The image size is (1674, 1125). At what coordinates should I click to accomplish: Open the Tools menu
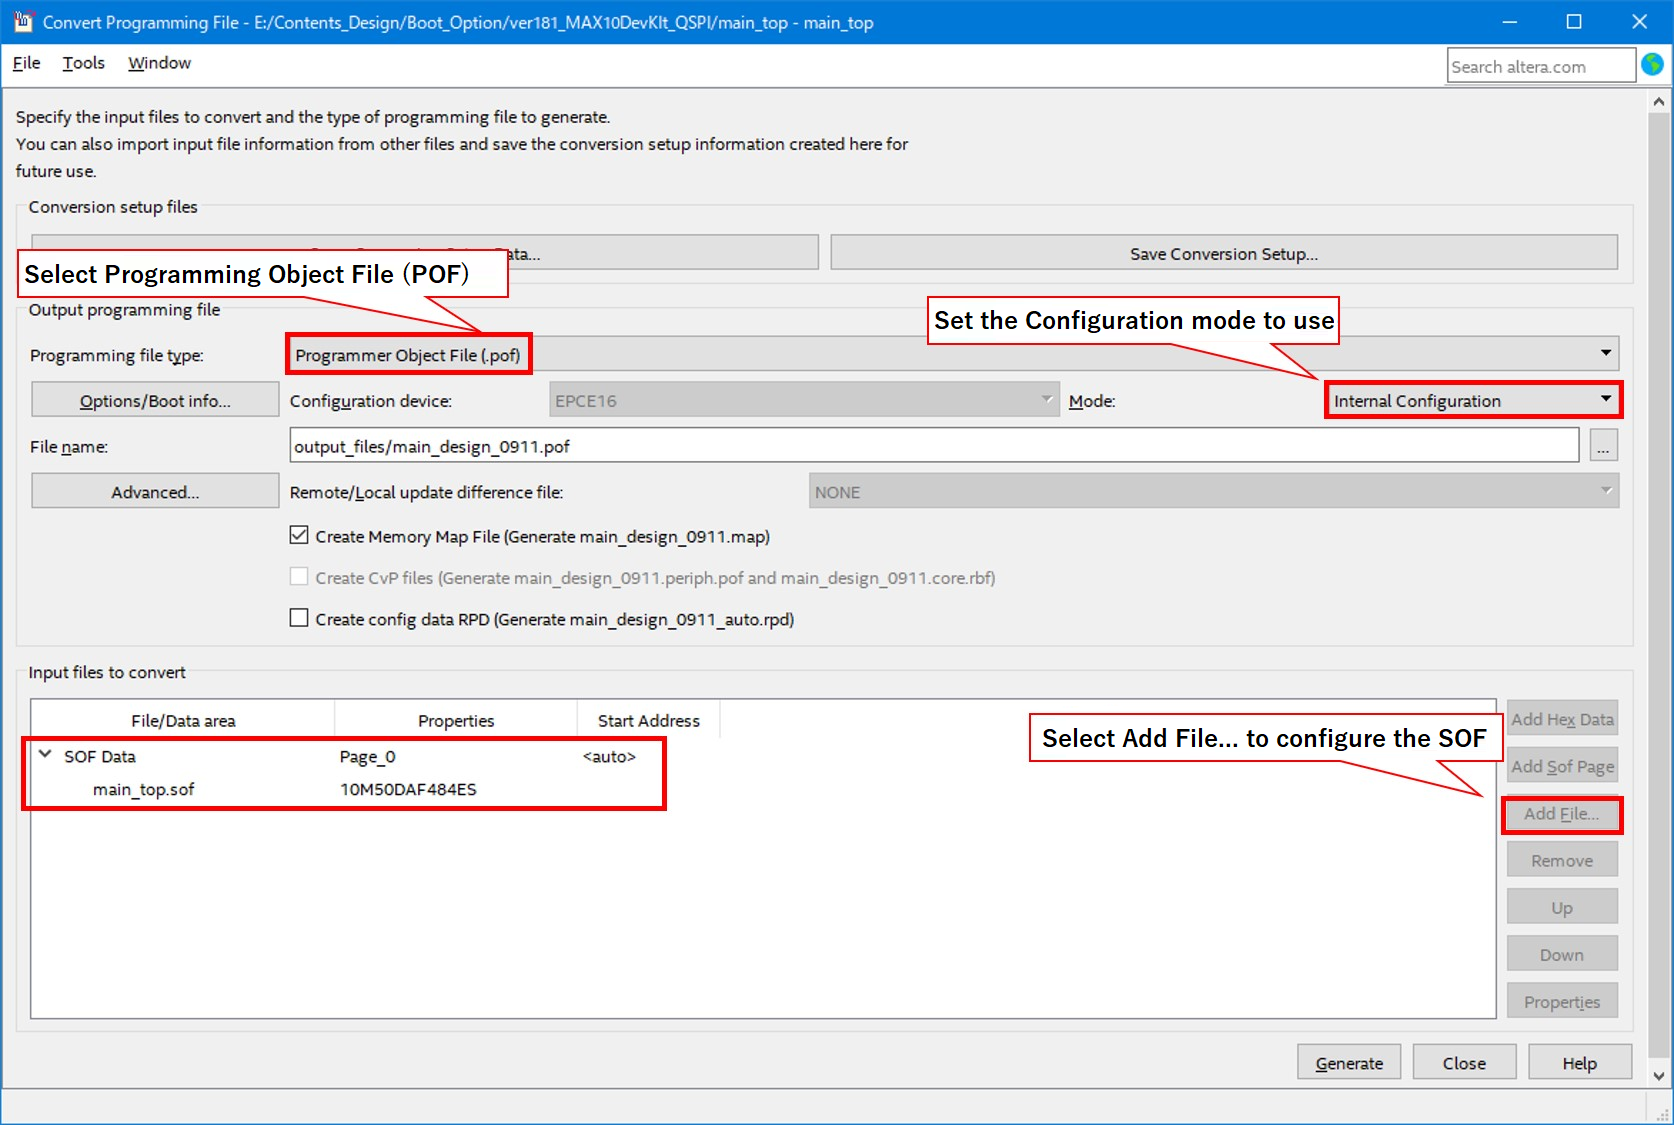pyautogui.click(x=83, y=63)
